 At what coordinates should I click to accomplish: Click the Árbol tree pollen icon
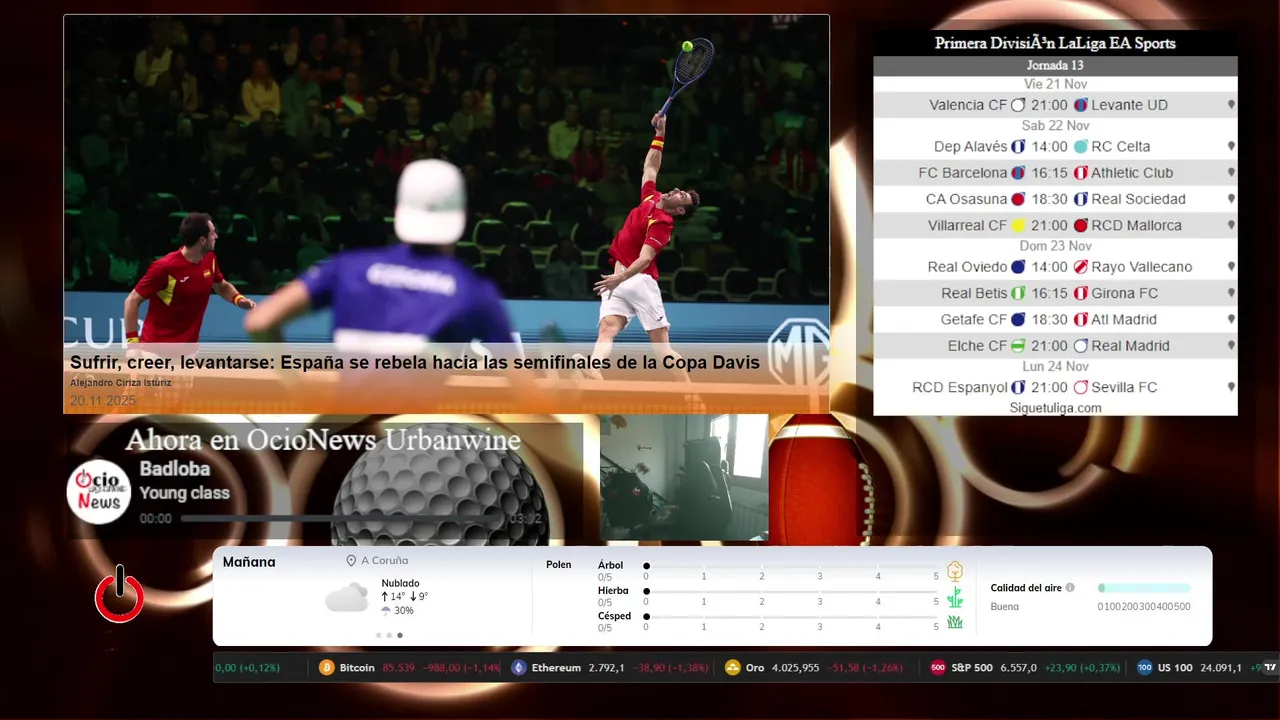(955, 571)
